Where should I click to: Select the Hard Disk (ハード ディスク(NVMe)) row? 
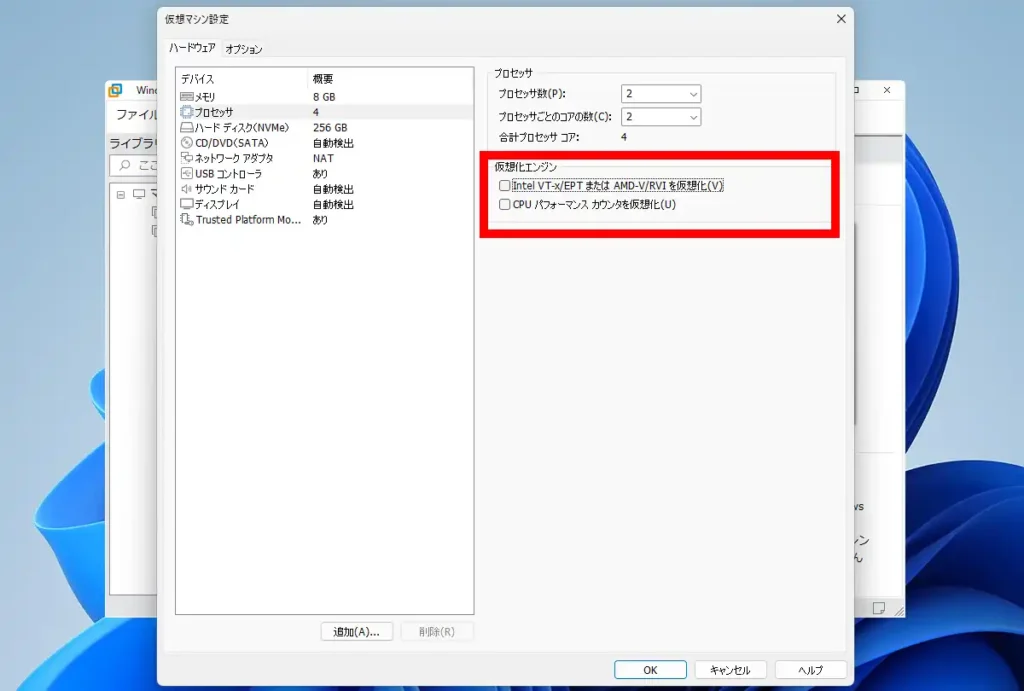pyautogui.click(x=324, y=127)
